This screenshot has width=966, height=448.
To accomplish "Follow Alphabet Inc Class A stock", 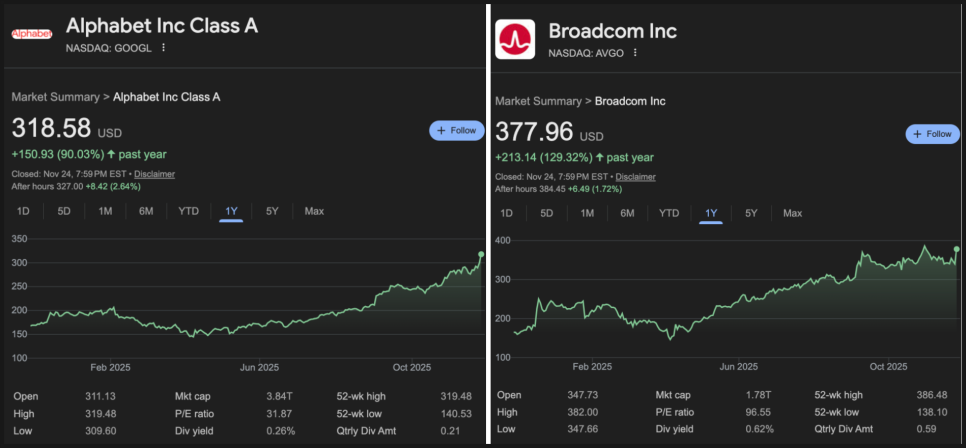I will (x=456, y=130).
